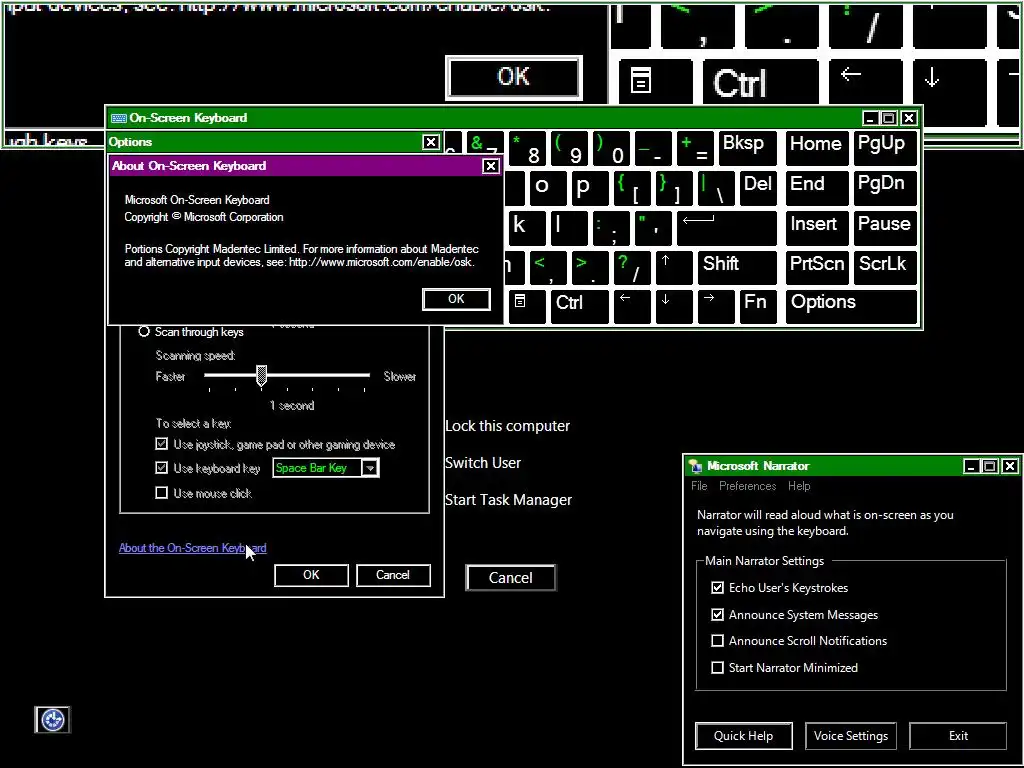Screen dimensions: 1024x768
Task: Click the Microsoft Narrator title bar icon
Action: pyautogui.click(x=696, y=466)
